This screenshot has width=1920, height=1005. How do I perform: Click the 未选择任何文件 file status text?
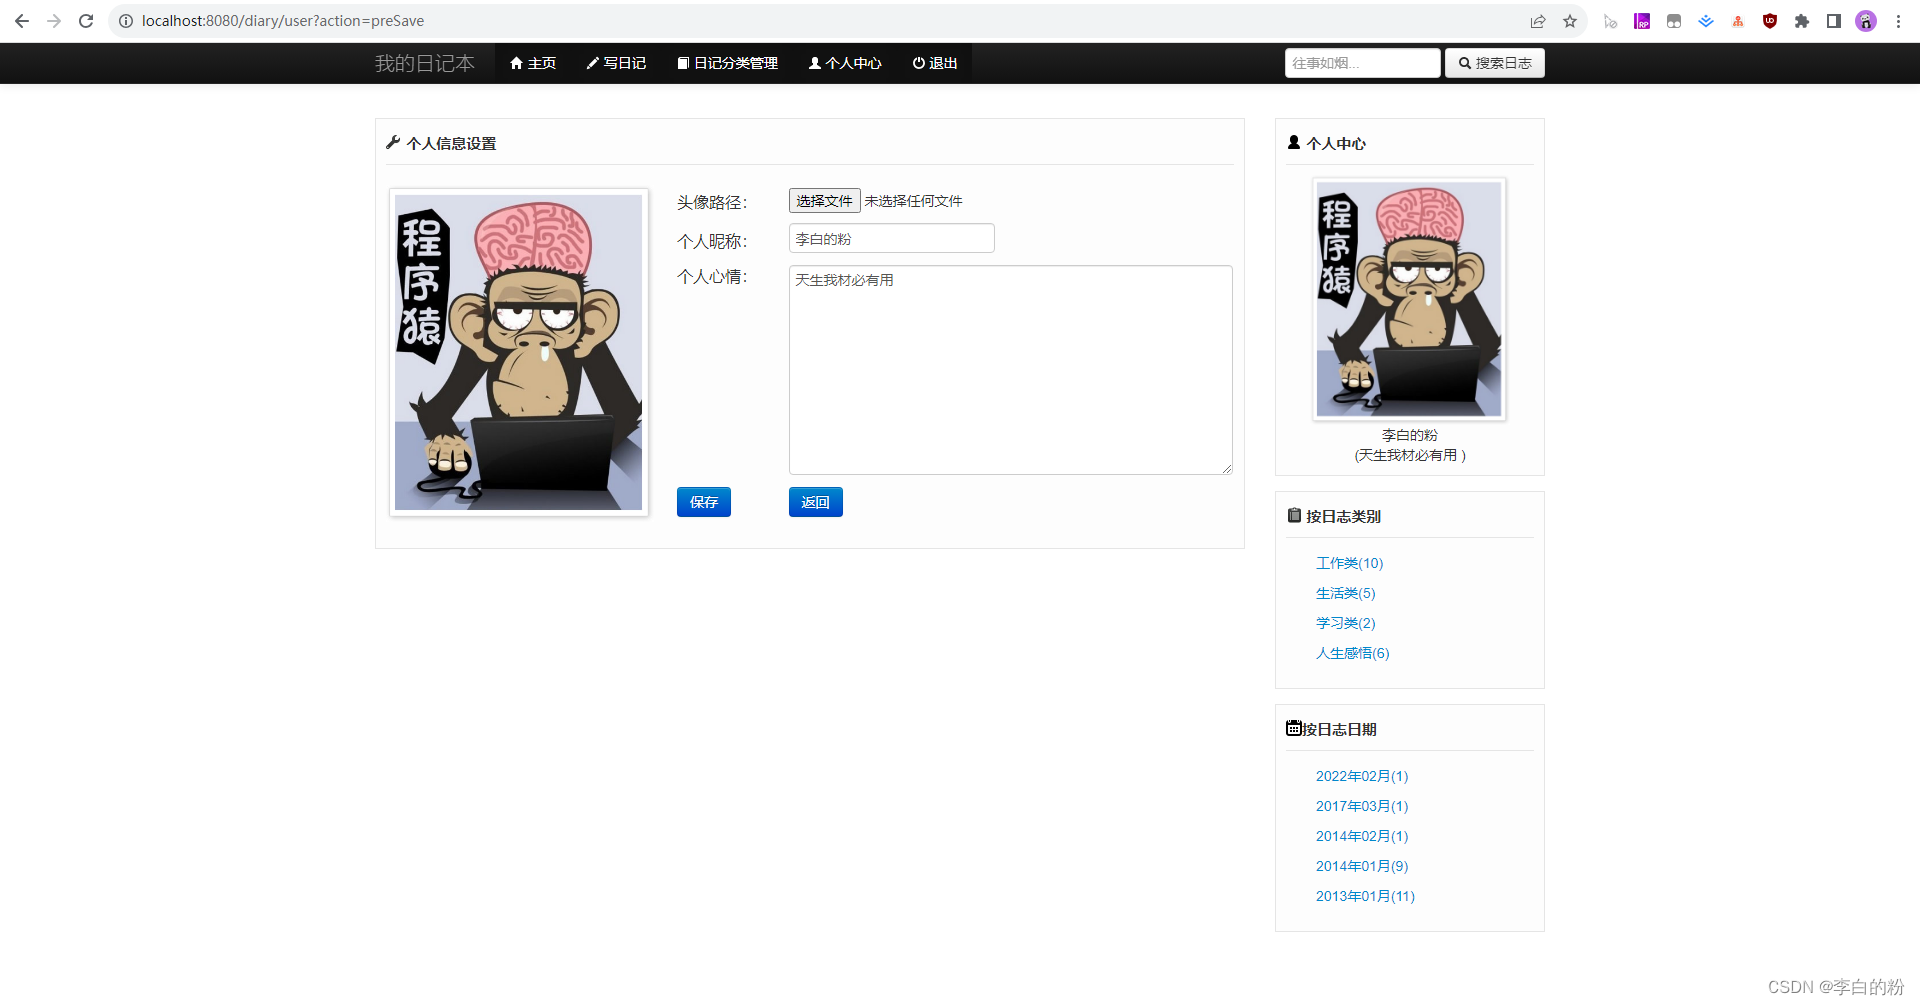coord(913,201)
